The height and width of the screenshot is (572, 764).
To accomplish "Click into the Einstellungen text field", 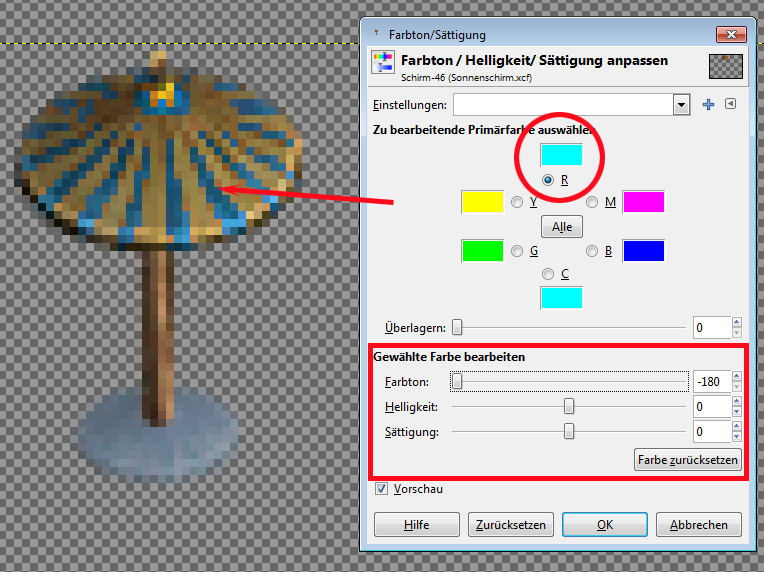I will [x=563, y=105].
